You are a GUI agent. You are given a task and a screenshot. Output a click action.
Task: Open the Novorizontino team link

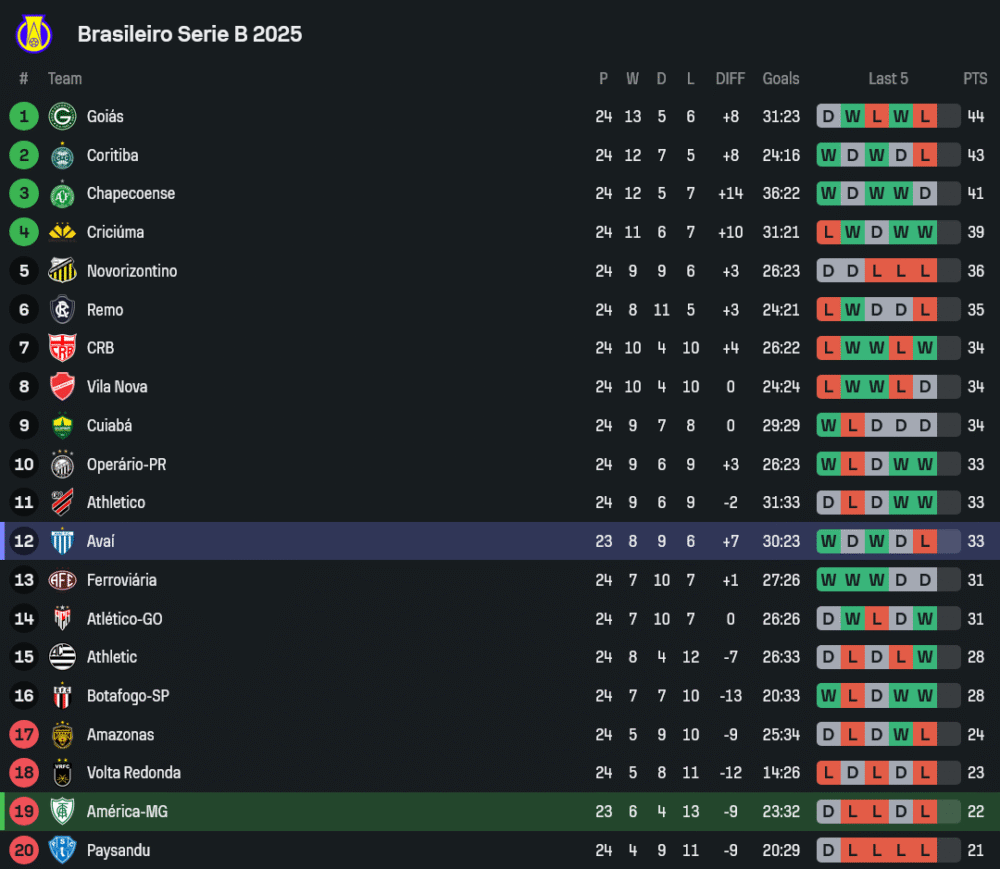[x=131, y=271]
